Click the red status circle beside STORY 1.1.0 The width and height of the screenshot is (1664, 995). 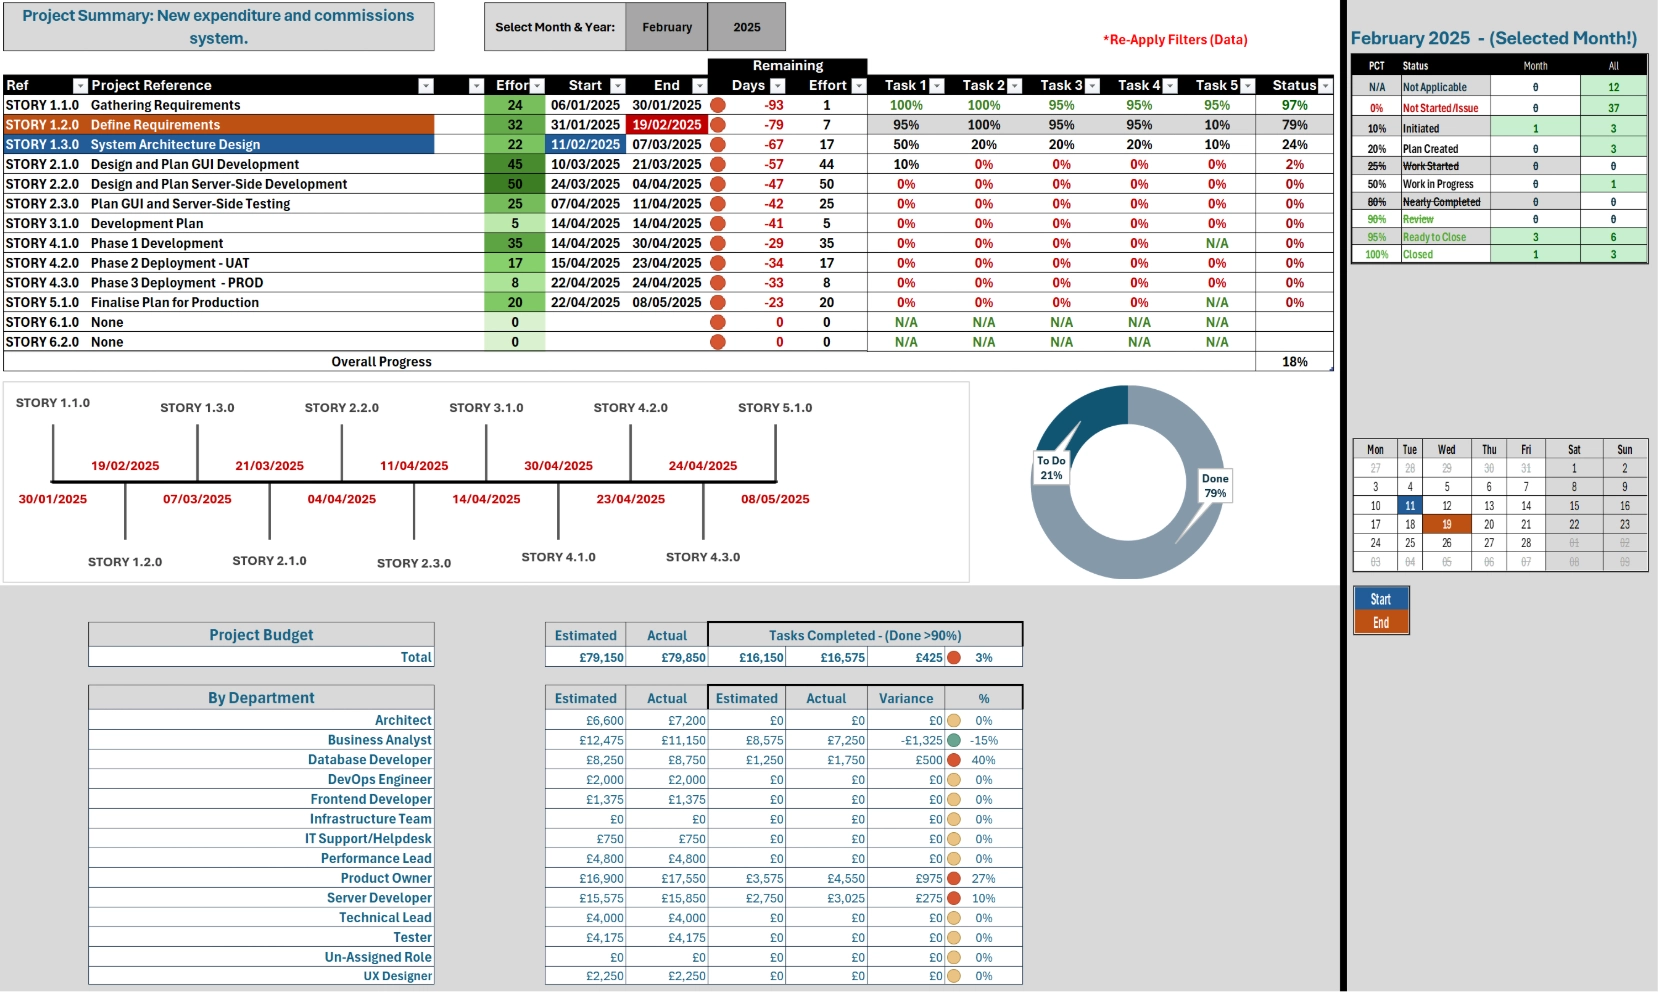(718, 104)
